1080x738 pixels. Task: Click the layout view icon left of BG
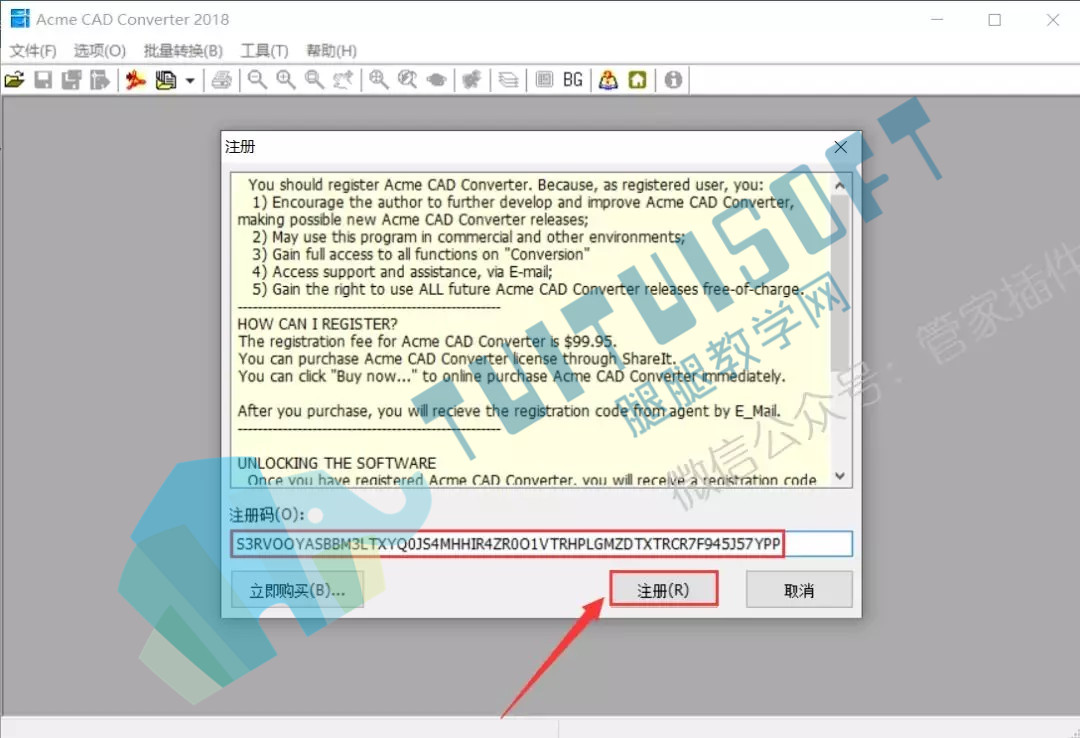(544, 80)
